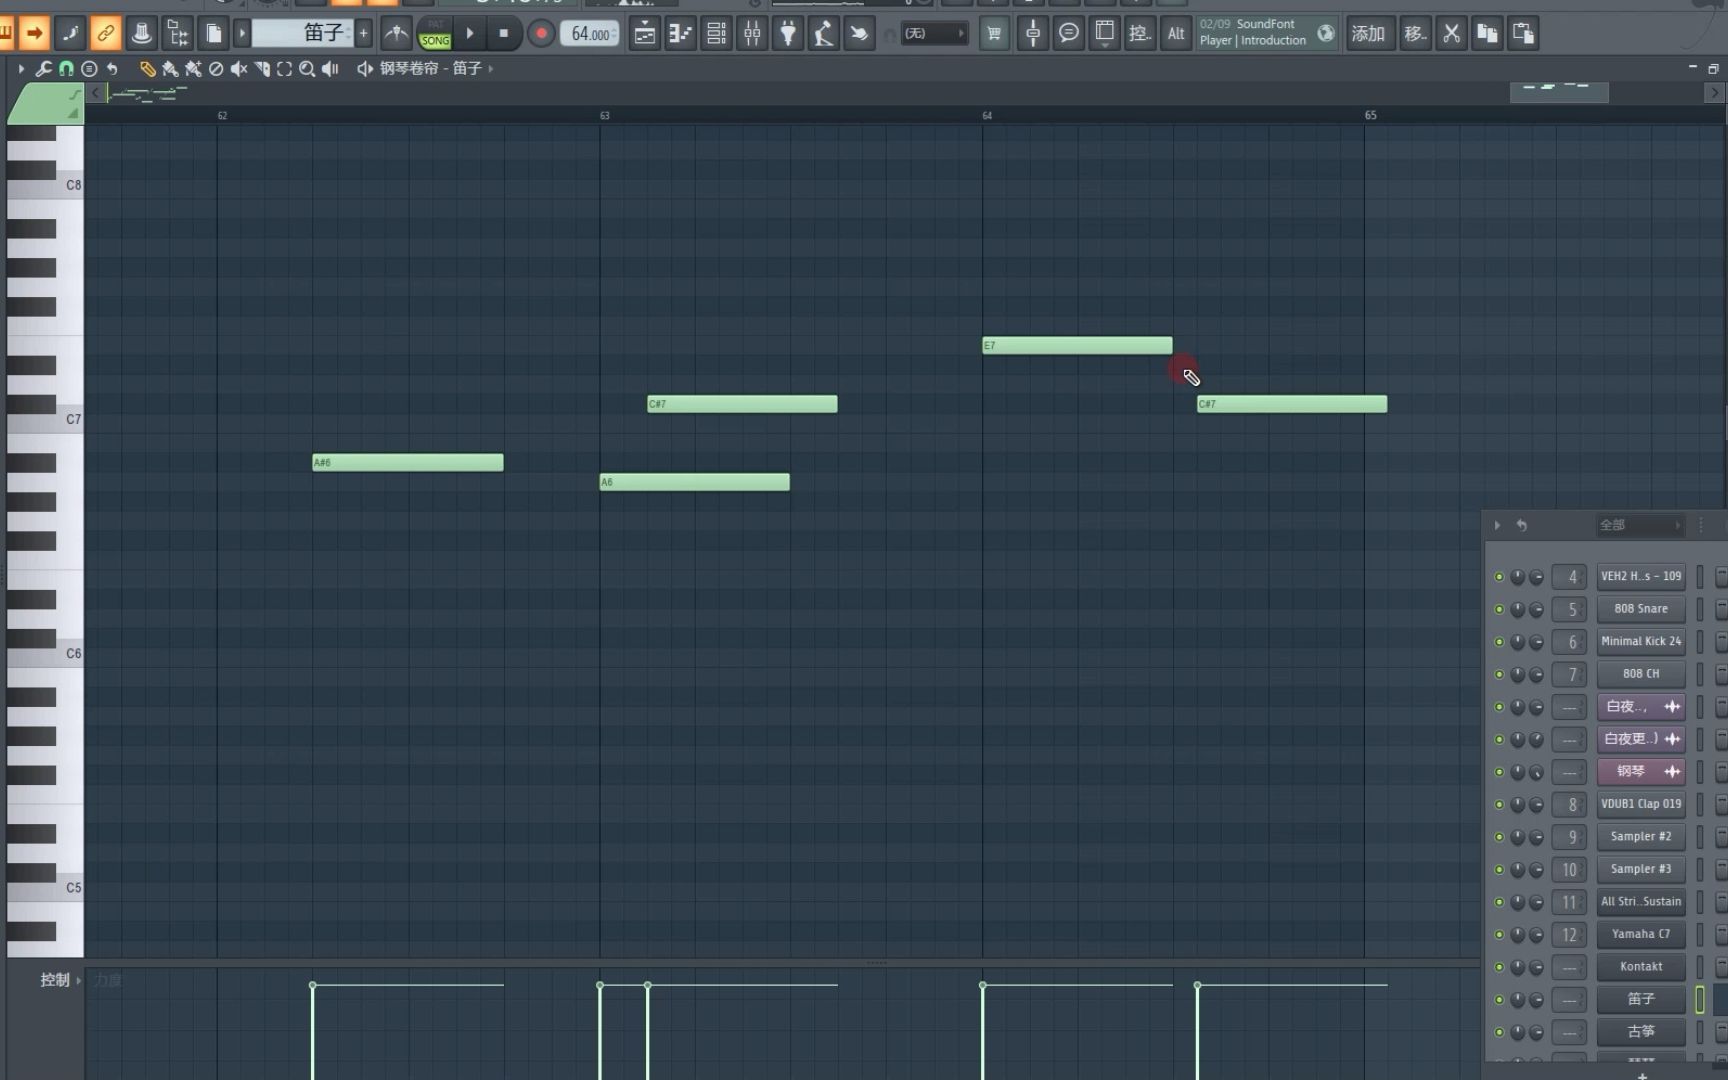Click the Cut scissors icon top right

(1452, 33)
